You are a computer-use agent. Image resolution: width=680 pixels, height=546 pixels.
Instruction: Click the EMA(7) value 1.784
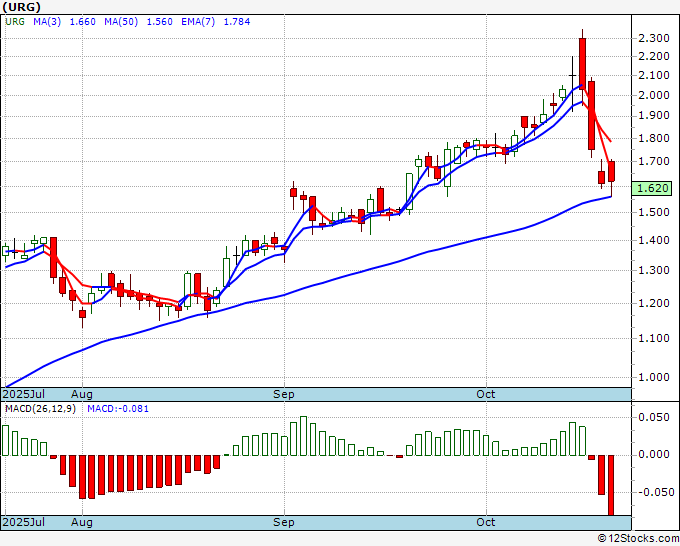237,22
